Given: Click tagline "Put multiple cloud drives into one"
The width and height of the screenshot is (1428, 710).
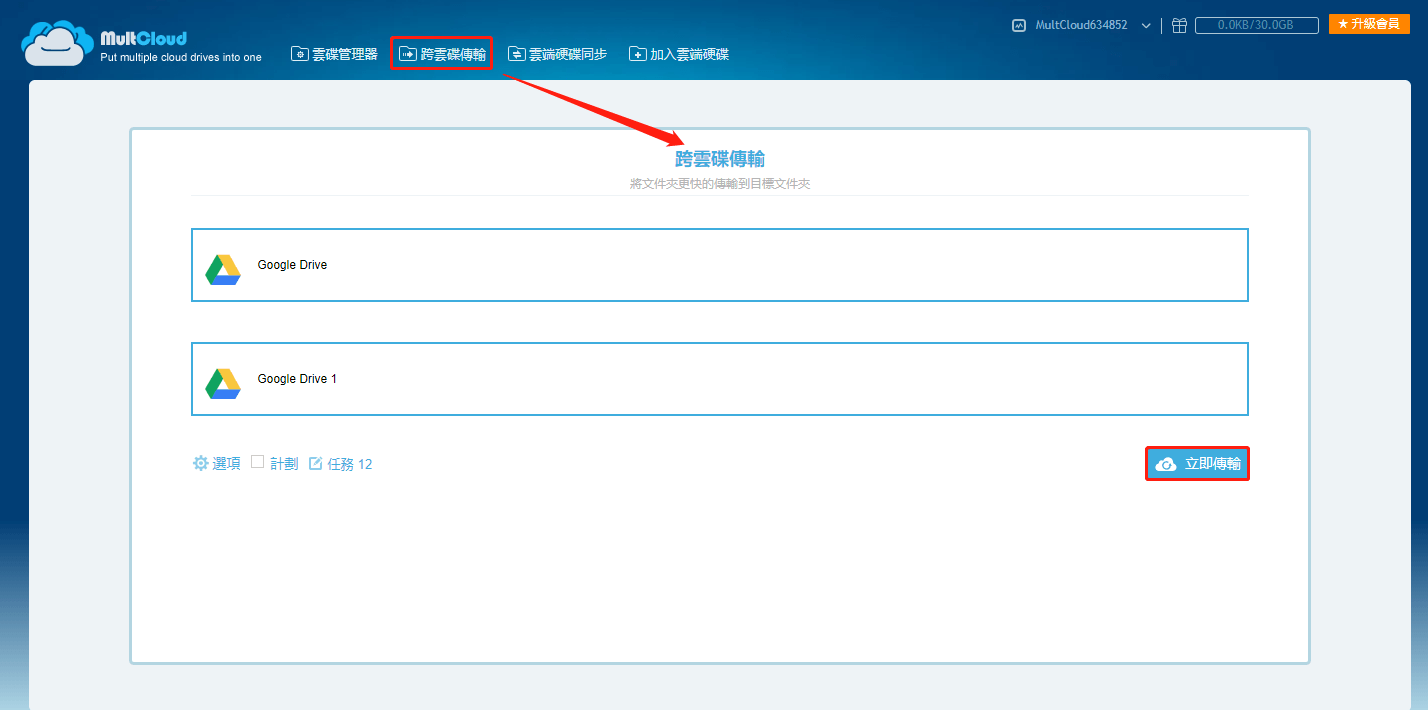Looking at the screenshot, I should click(181, 58).
